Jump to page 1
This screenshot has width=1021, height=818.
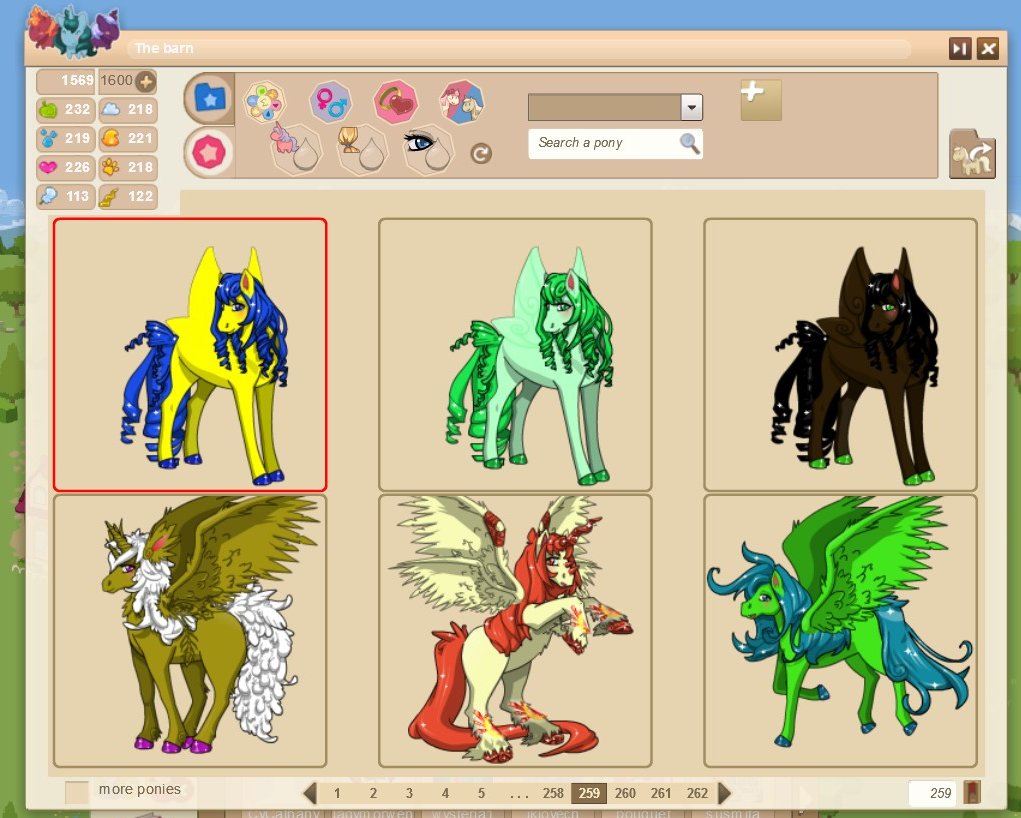[x=337, y=793]
